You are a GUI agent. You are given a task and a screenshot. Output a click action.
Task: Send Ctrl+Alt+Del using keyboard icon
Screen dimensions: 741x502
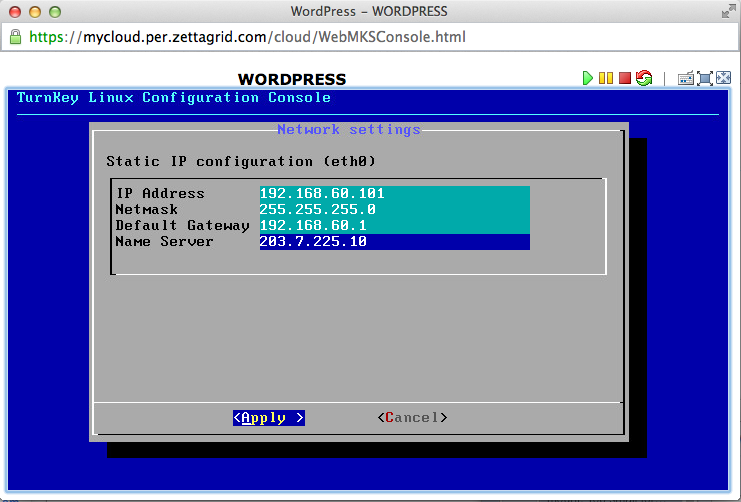pyautogui.click(x=685, y=78)
